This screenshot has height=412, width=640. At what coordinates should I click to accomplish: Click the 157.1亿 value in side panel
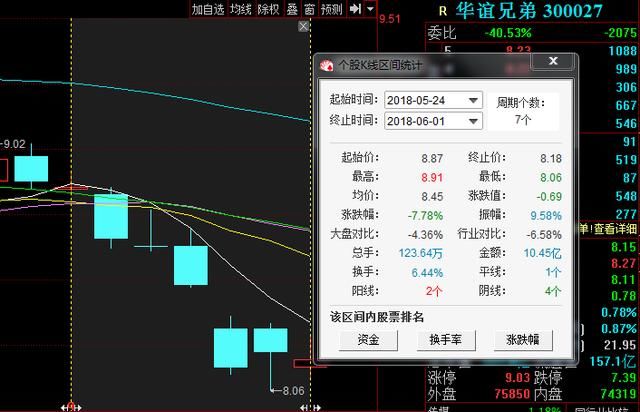click(x=613, y=361)
